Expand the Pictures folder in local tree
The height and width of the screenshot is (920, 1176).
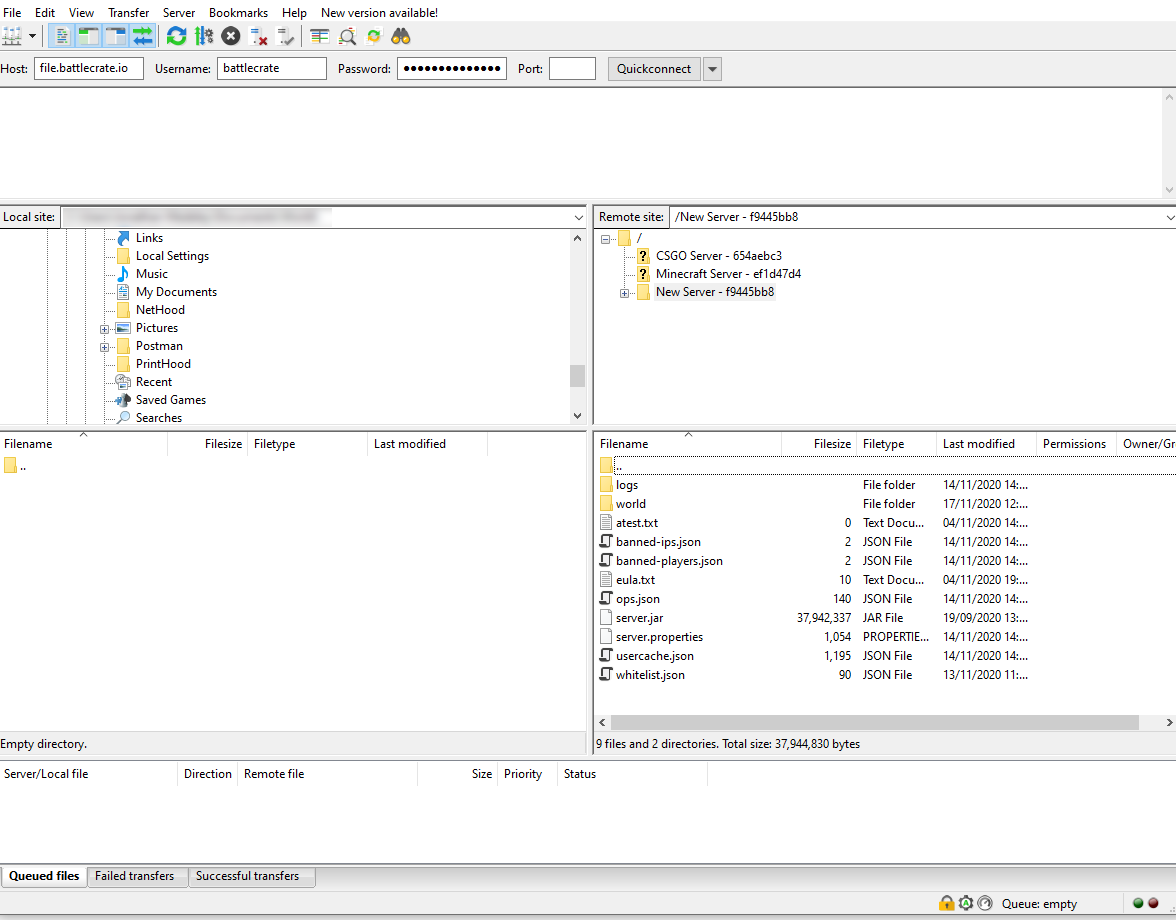click(104, 328)
